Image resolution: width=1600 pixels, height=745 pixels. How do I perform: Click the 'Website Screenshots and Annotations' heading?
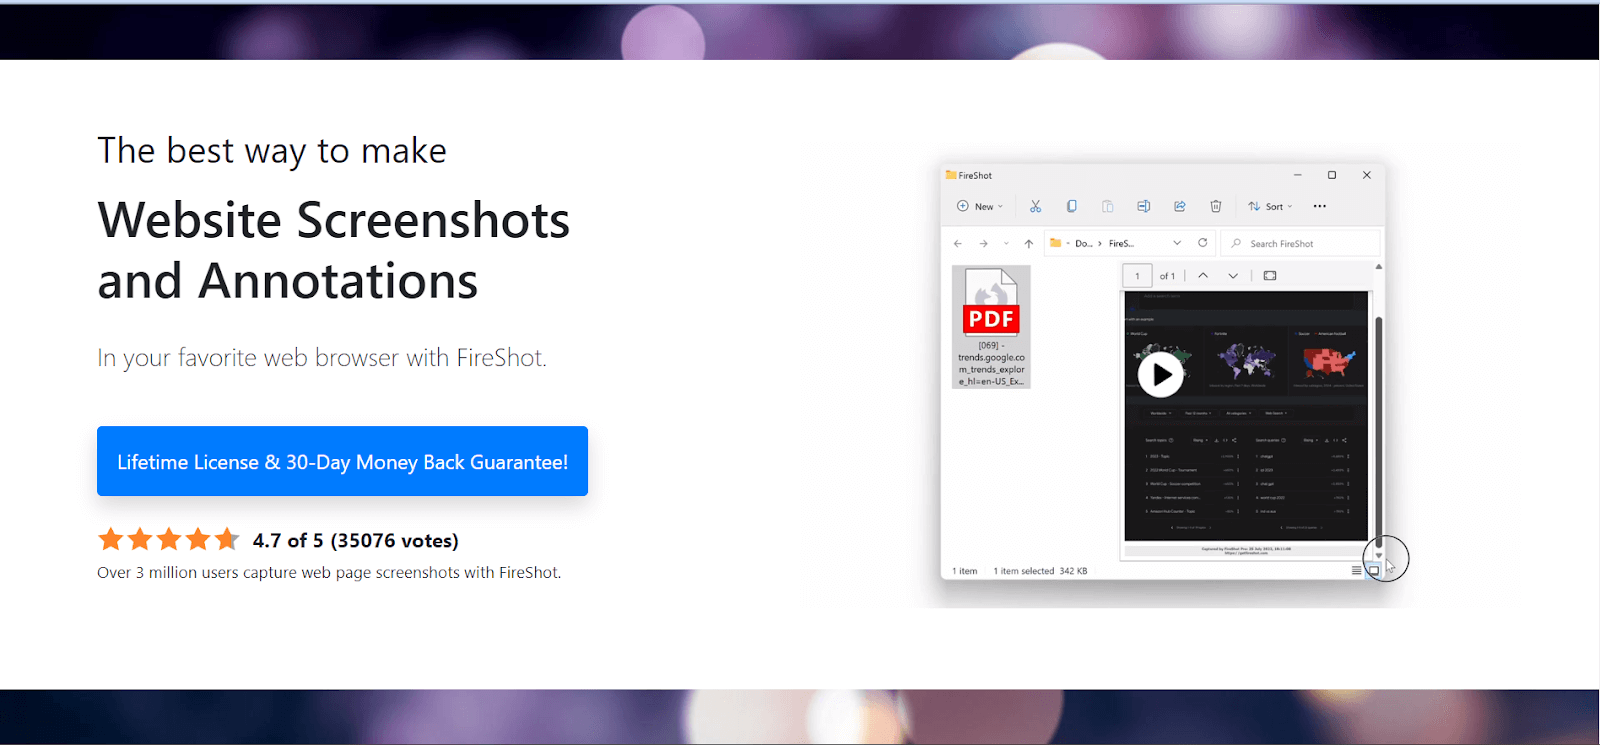(x=334, y=250)
